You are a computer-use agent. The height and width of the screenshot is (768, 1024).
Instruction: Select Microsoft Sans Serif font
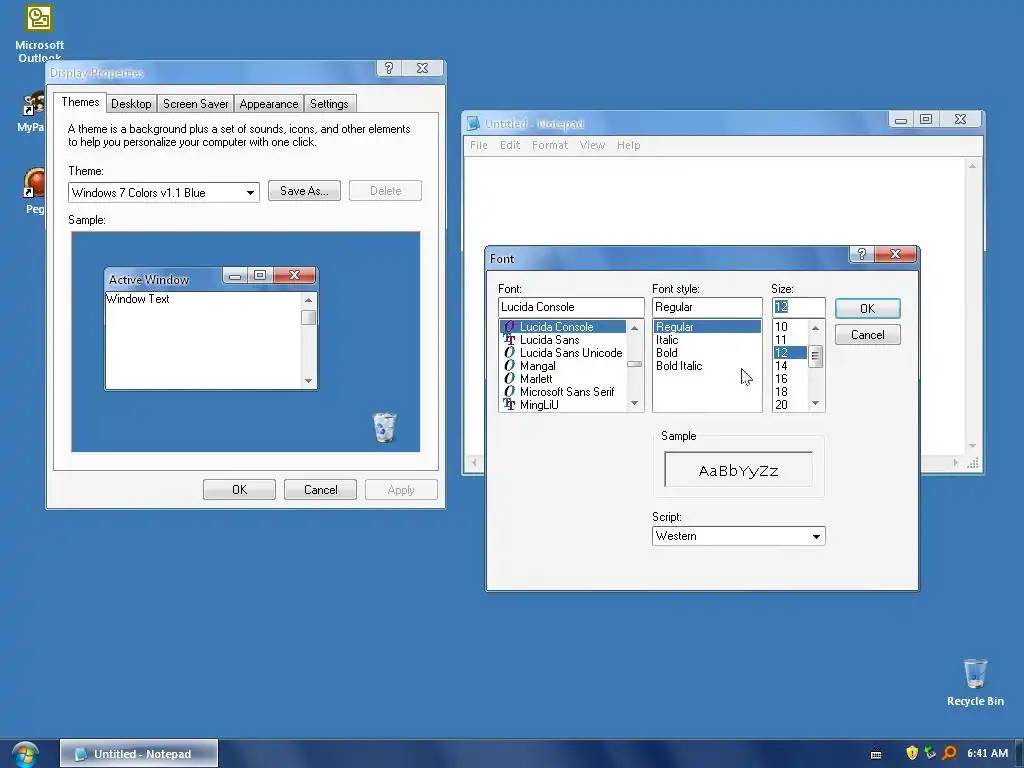point(563,392)
